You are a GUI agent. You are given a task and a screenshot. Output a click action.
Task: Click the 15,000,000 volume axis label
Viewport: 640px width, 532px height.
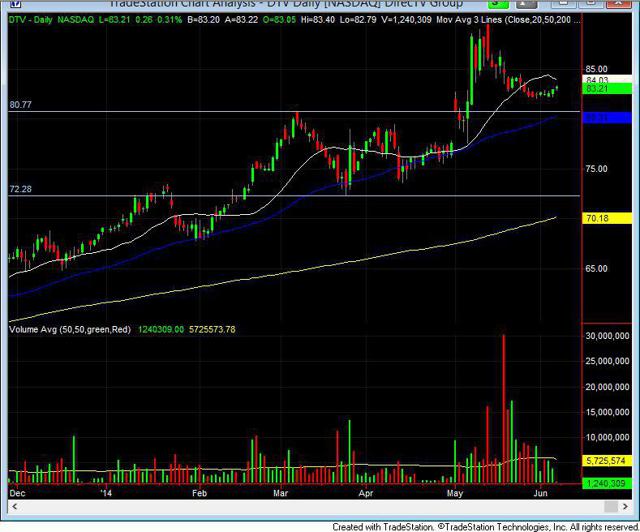click(x=607, y=412)
